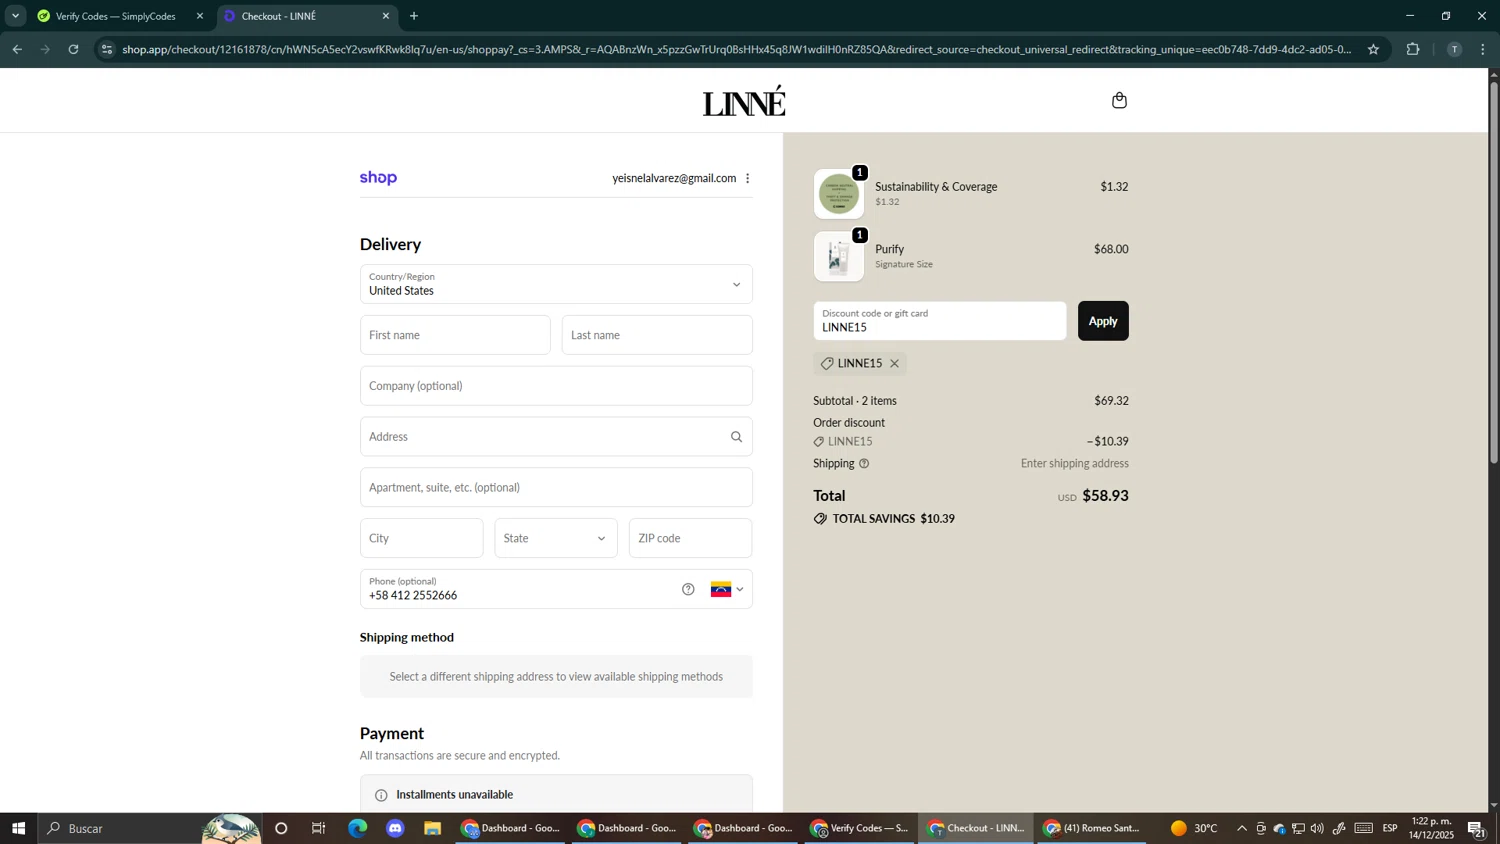
Task: Open the Chrome profile avatar
Action: (x=1454, y=49)
